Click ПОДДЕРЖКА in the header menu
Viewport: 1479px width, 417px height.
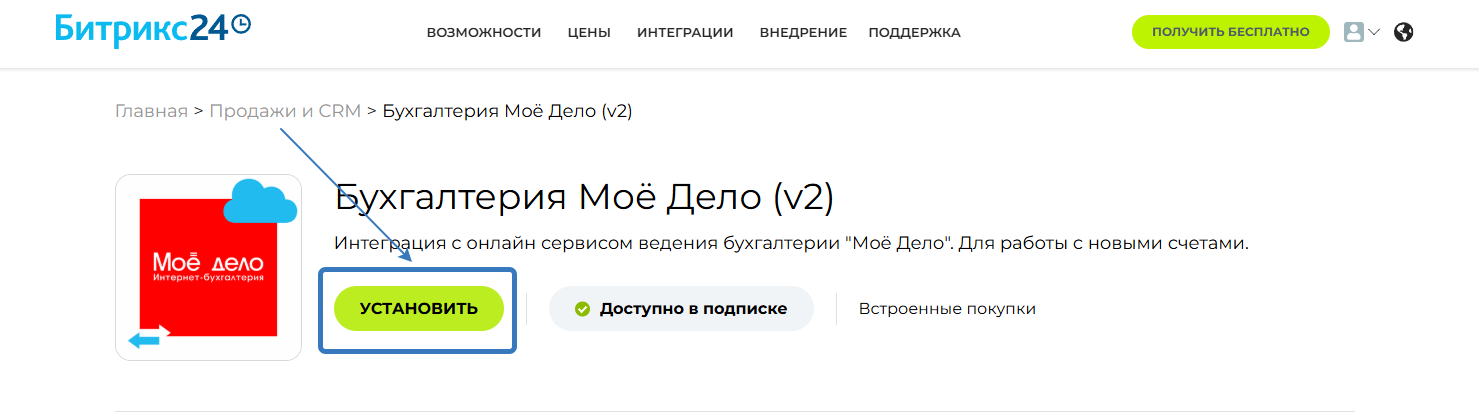coord(914,33)
